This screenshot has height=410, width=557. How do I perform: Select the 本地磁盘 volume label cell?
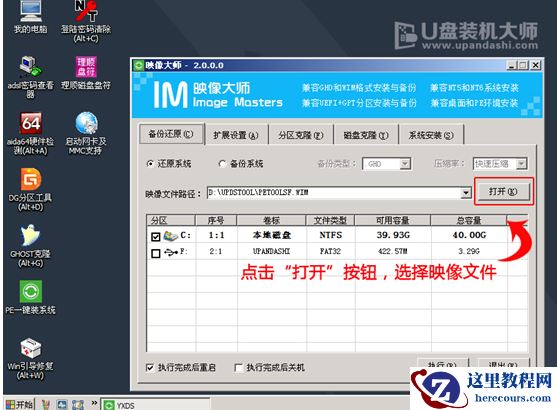pos(272,235)
